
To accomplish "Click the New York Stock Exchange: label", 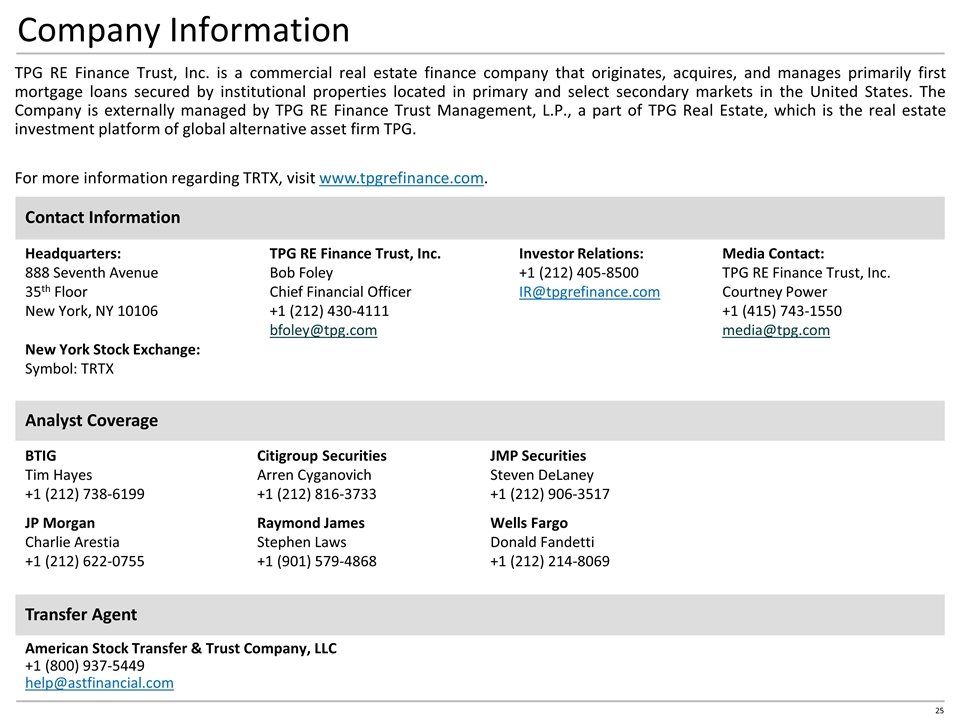I will 113,350.
